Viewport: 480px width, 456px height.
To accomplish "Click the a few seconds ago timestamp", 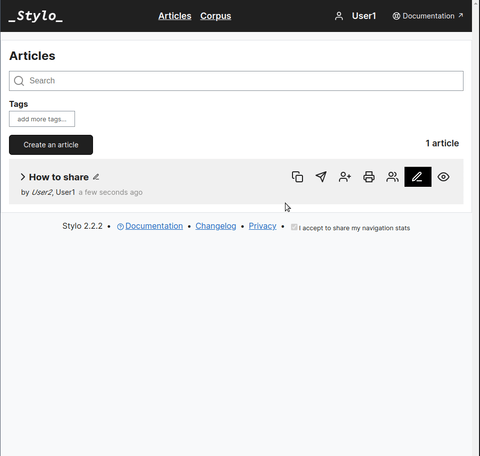I will 110,192.
